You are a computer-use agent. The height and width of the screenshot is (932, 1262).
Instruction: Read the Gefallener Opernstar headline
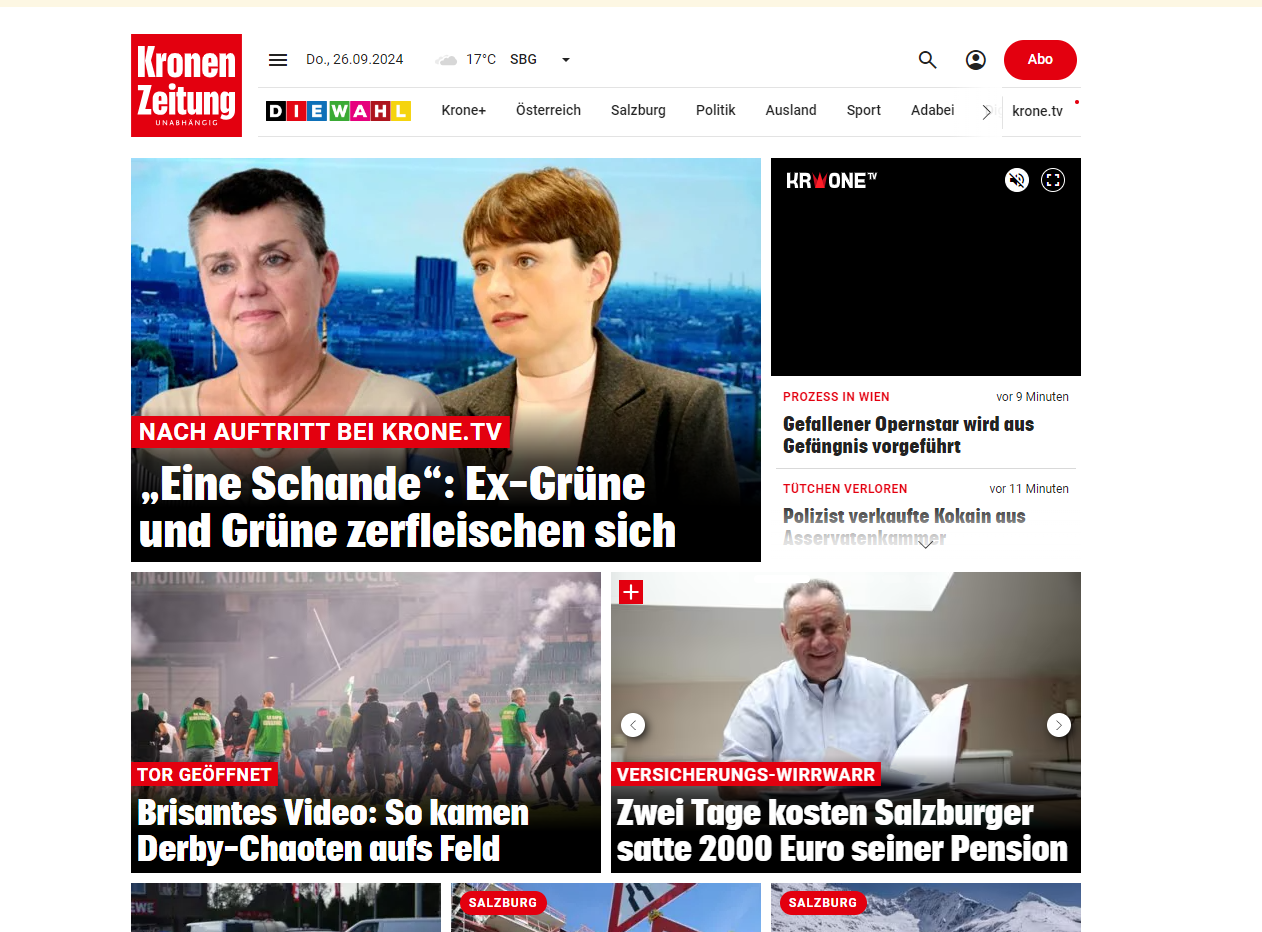[x=908, y=435]
